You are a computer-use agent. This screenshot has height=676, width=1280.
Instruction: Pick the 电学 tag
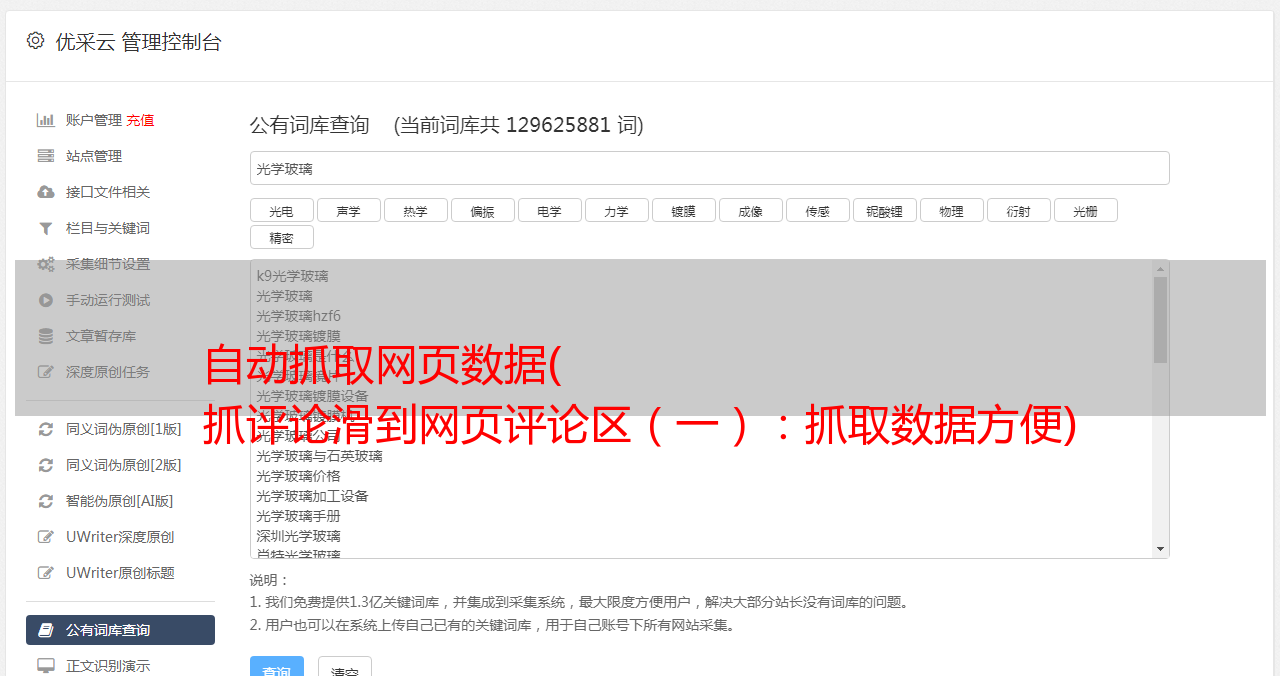[550, 210]
